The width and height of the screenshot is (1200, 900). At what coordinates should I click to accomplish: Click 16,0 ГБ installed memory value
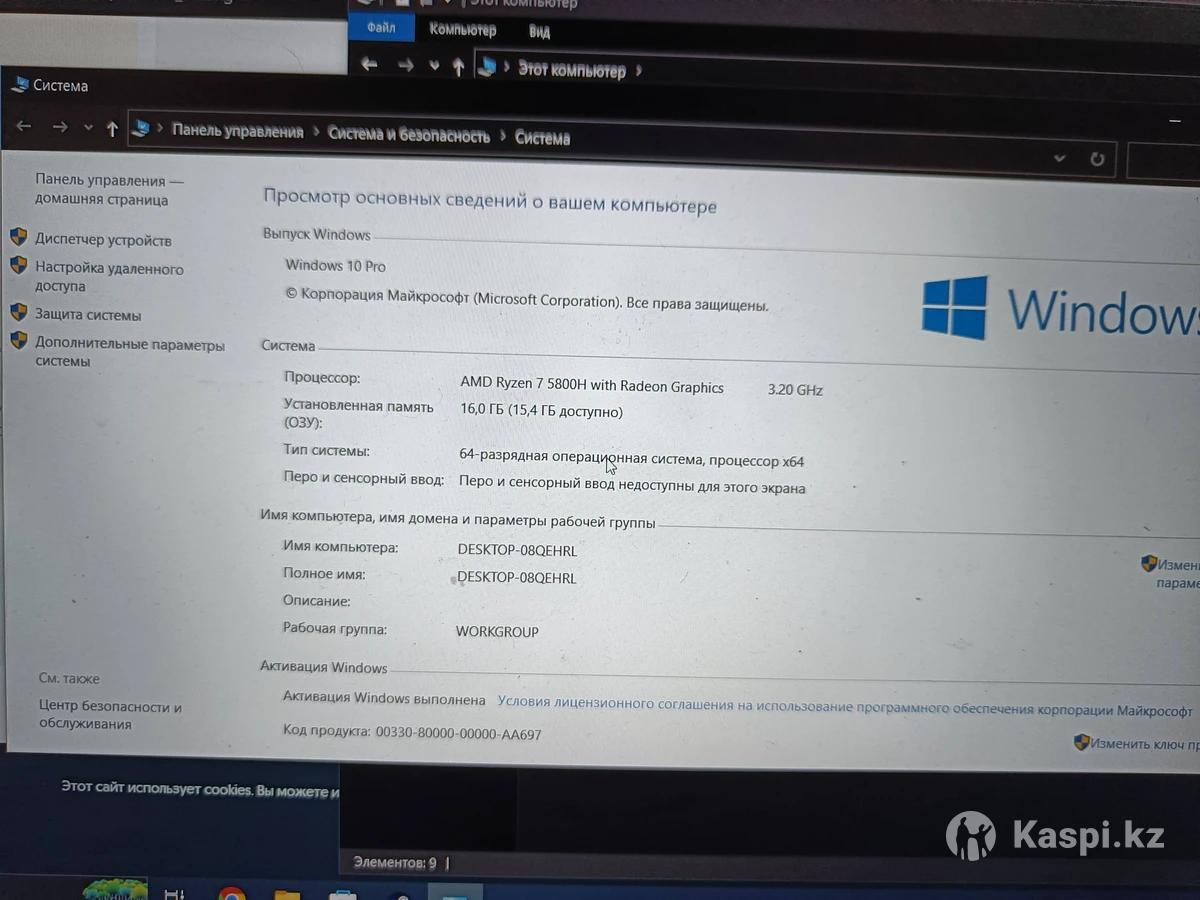click(541, 411)
